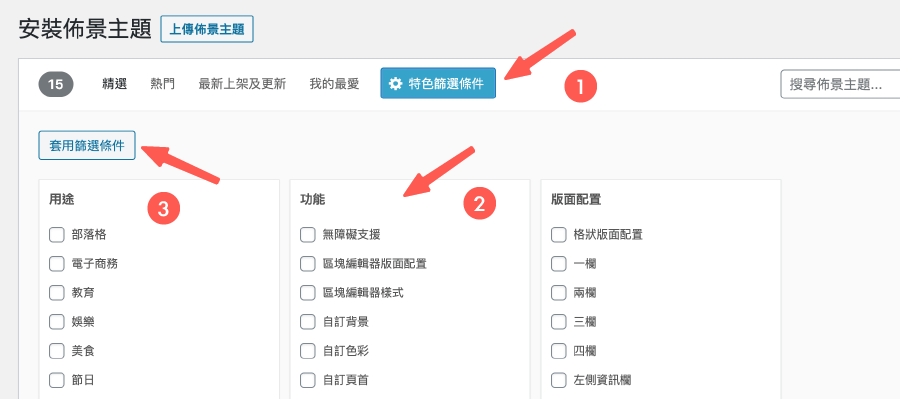Check the 教育 option
This screenshot has width=900, height=399.
[x=56, y=293]
